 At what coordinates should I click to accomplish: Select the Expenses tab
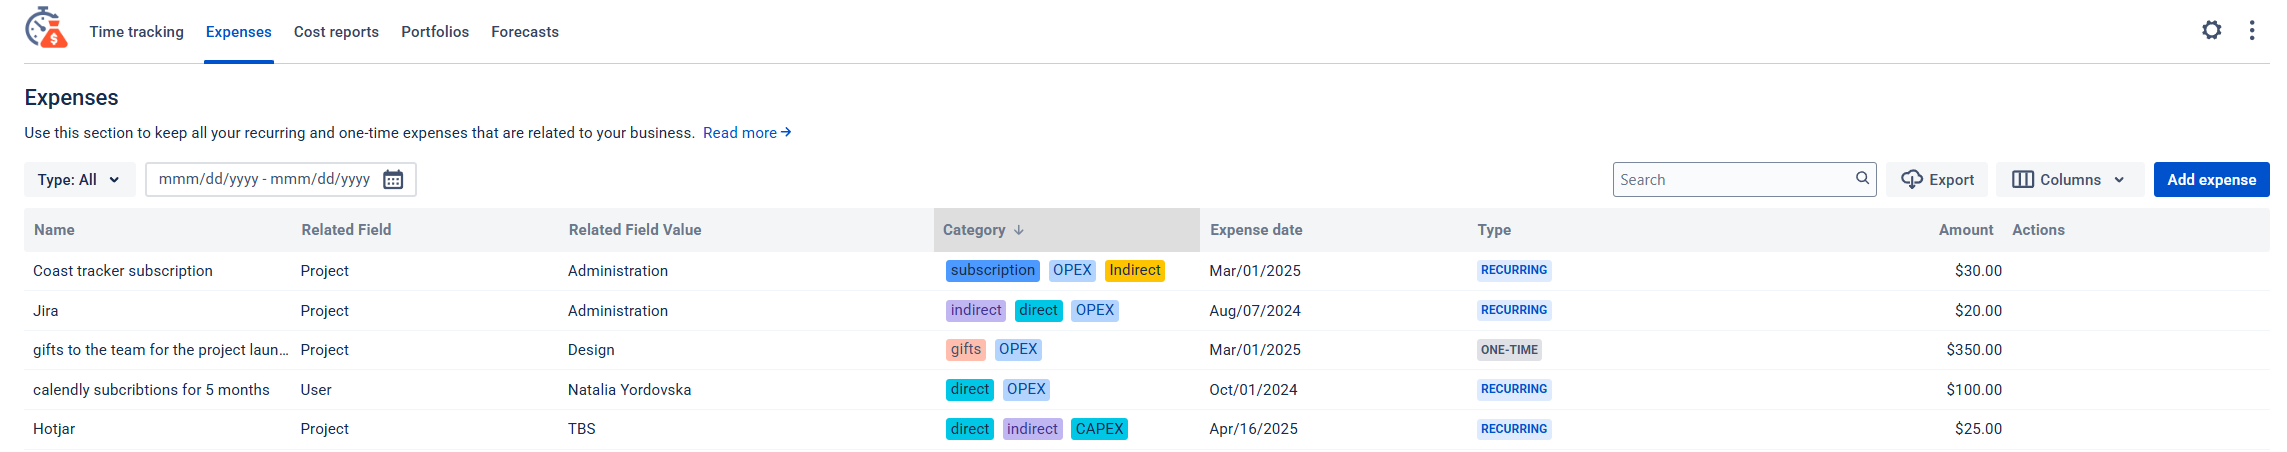[238, 32]
